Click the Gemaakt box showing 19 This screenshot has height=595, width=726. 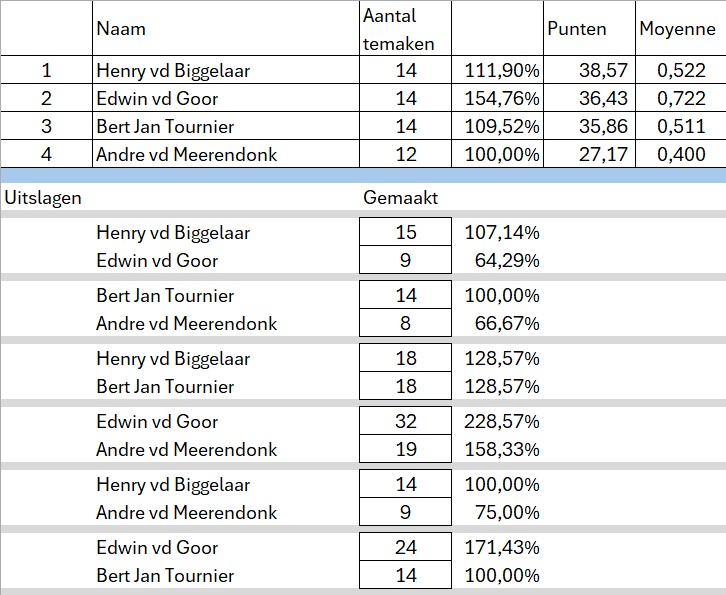405,449
